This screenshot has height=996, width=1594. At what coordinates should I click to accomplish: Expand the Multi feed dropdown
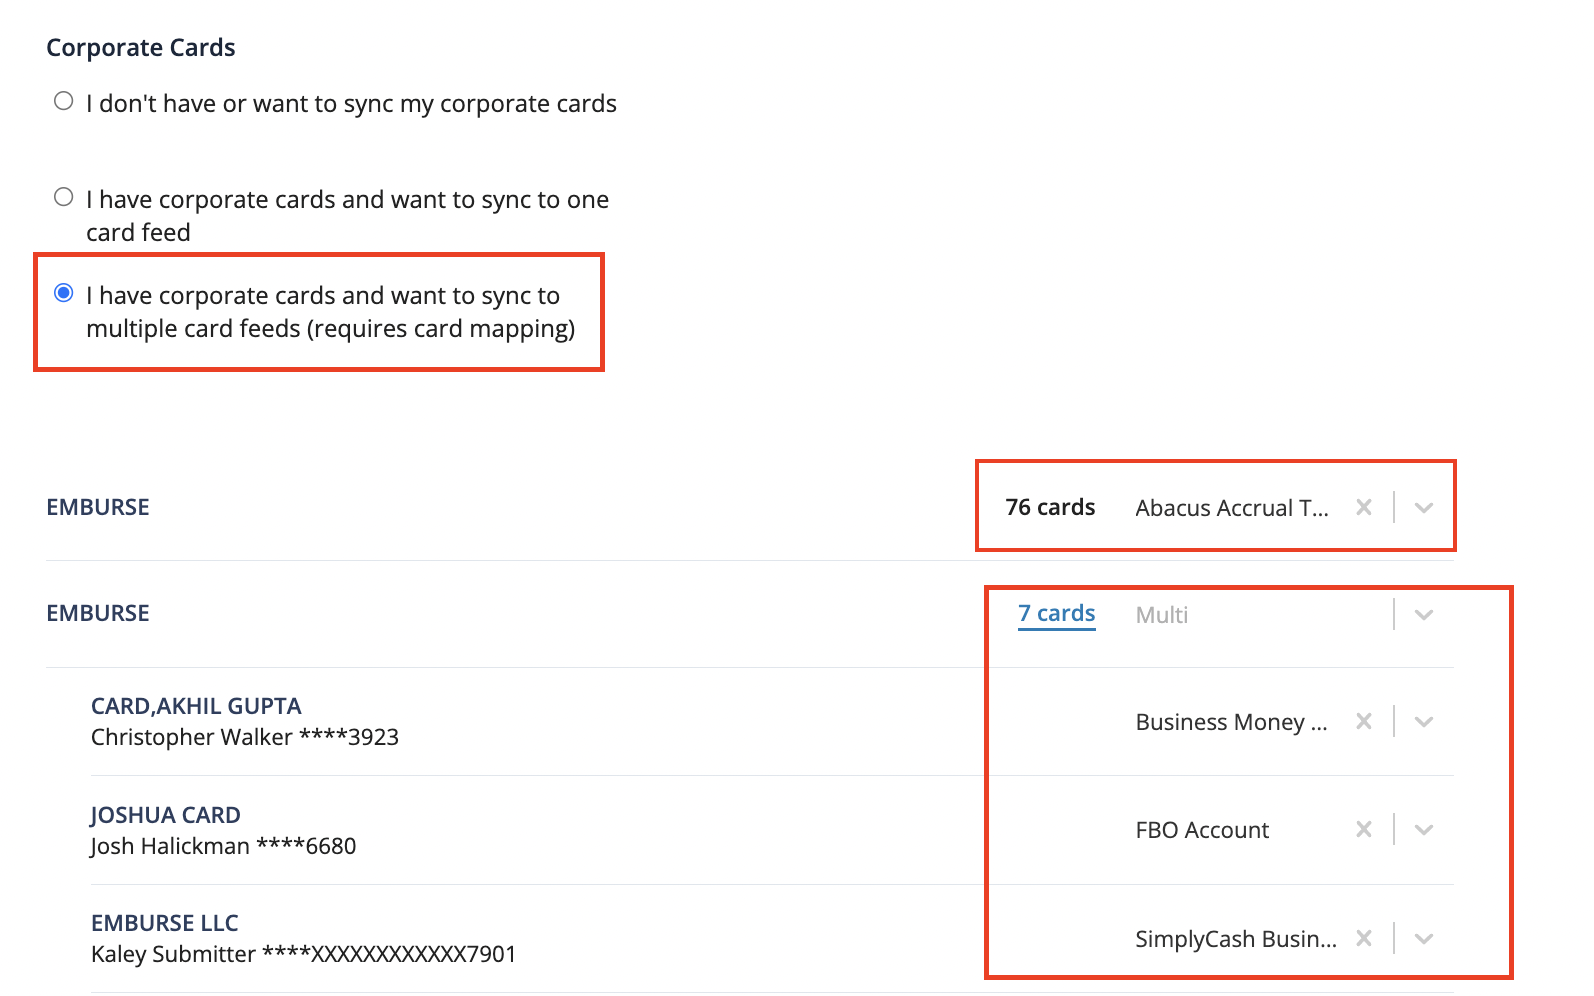1424,614
